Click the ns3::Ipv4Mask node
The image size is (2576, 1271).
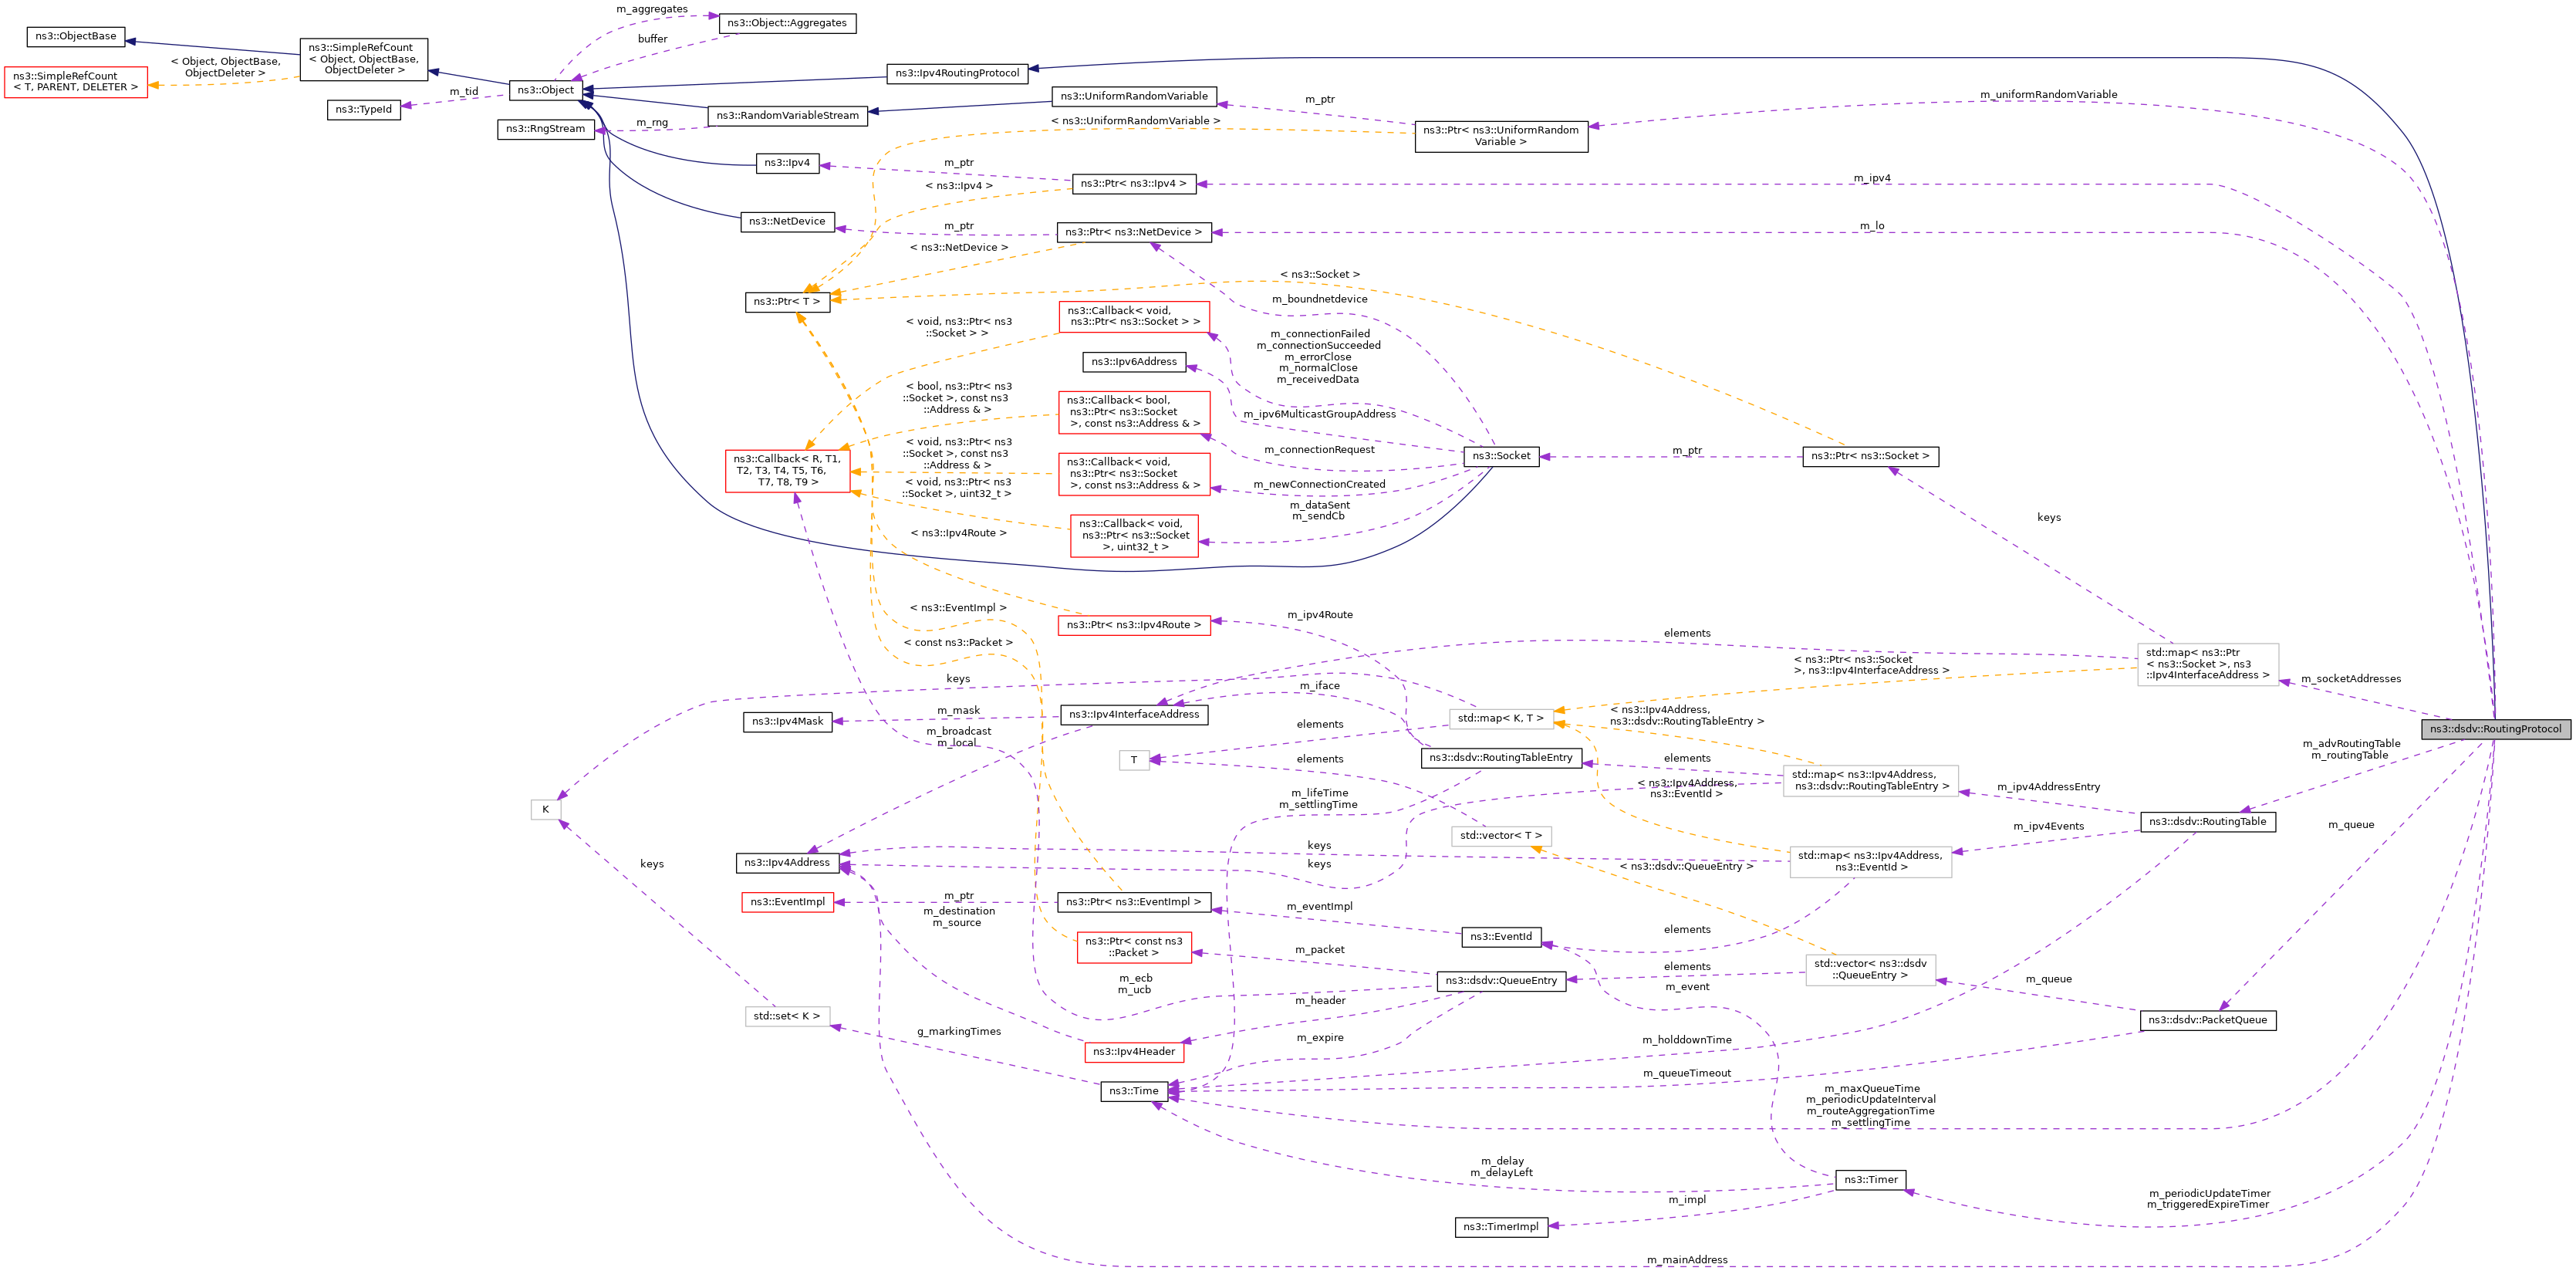pyautogui.click(x=787, y=721)
